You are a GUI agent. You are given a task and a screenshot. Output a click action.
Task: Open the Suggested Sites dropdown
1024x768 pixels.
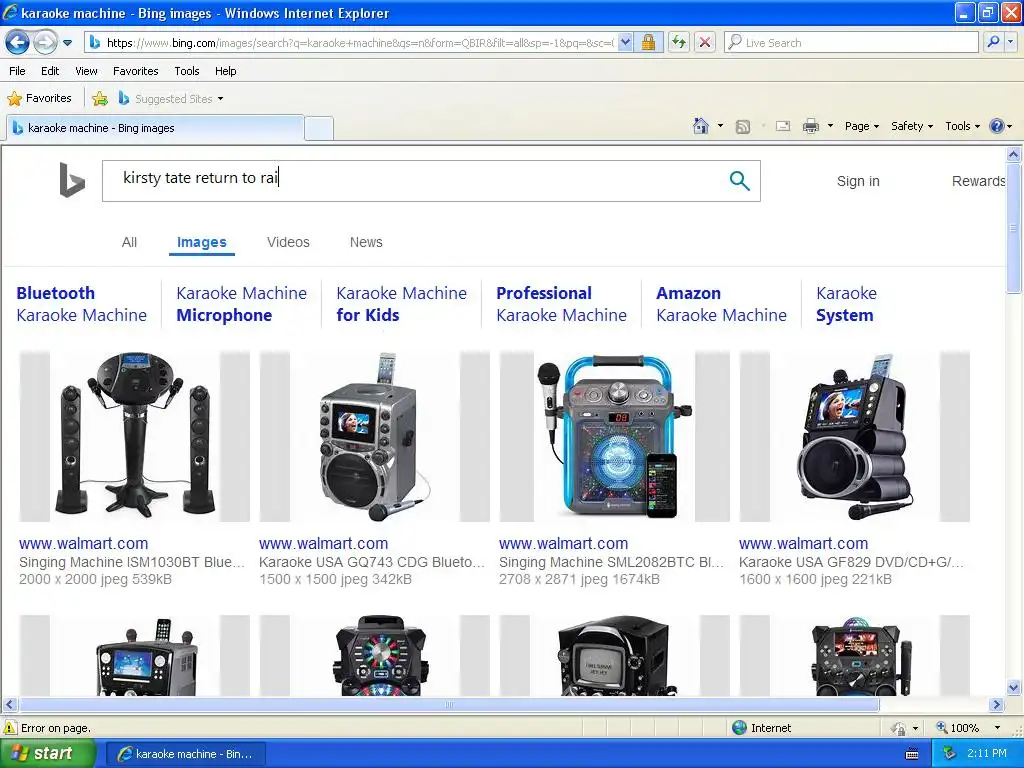pos(171,99)
